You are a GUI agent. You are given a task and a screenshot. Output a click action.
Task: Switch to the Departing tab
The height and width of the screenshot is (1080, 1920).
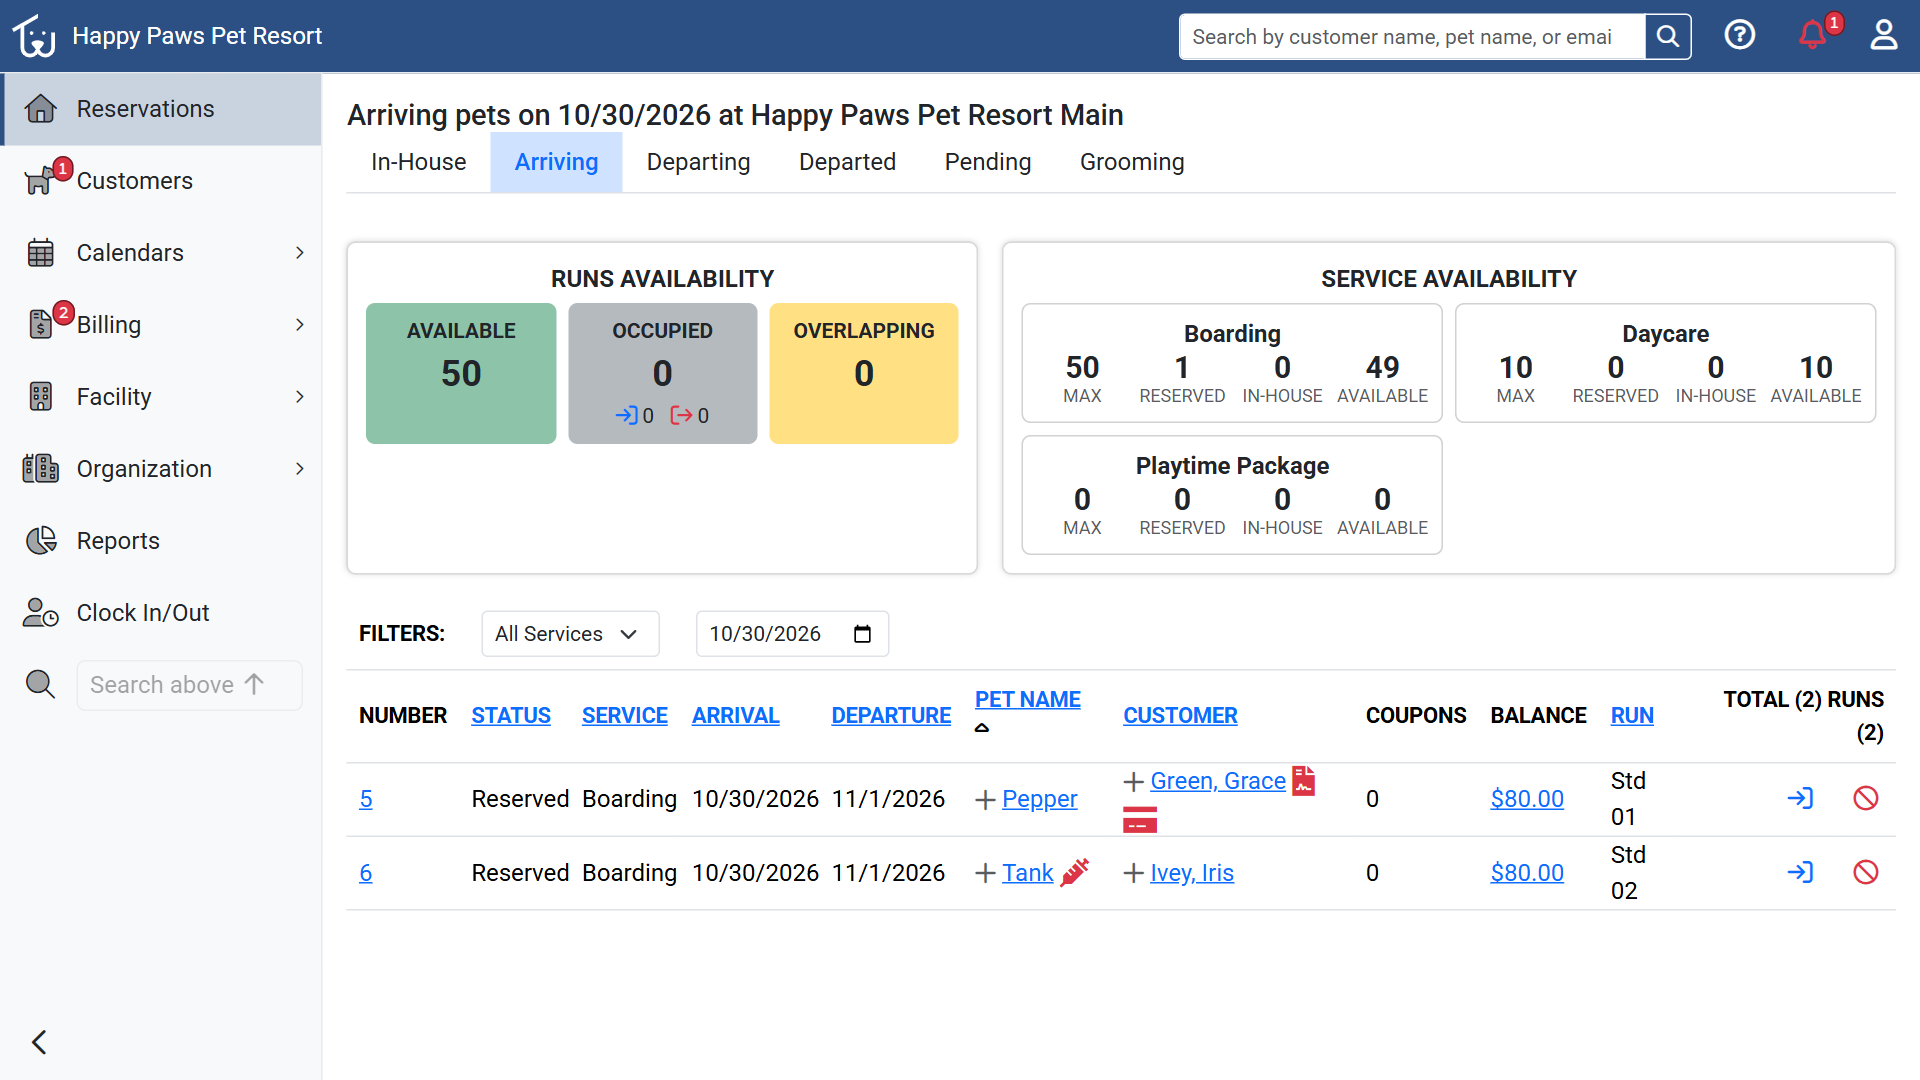(x=698, y=162)
